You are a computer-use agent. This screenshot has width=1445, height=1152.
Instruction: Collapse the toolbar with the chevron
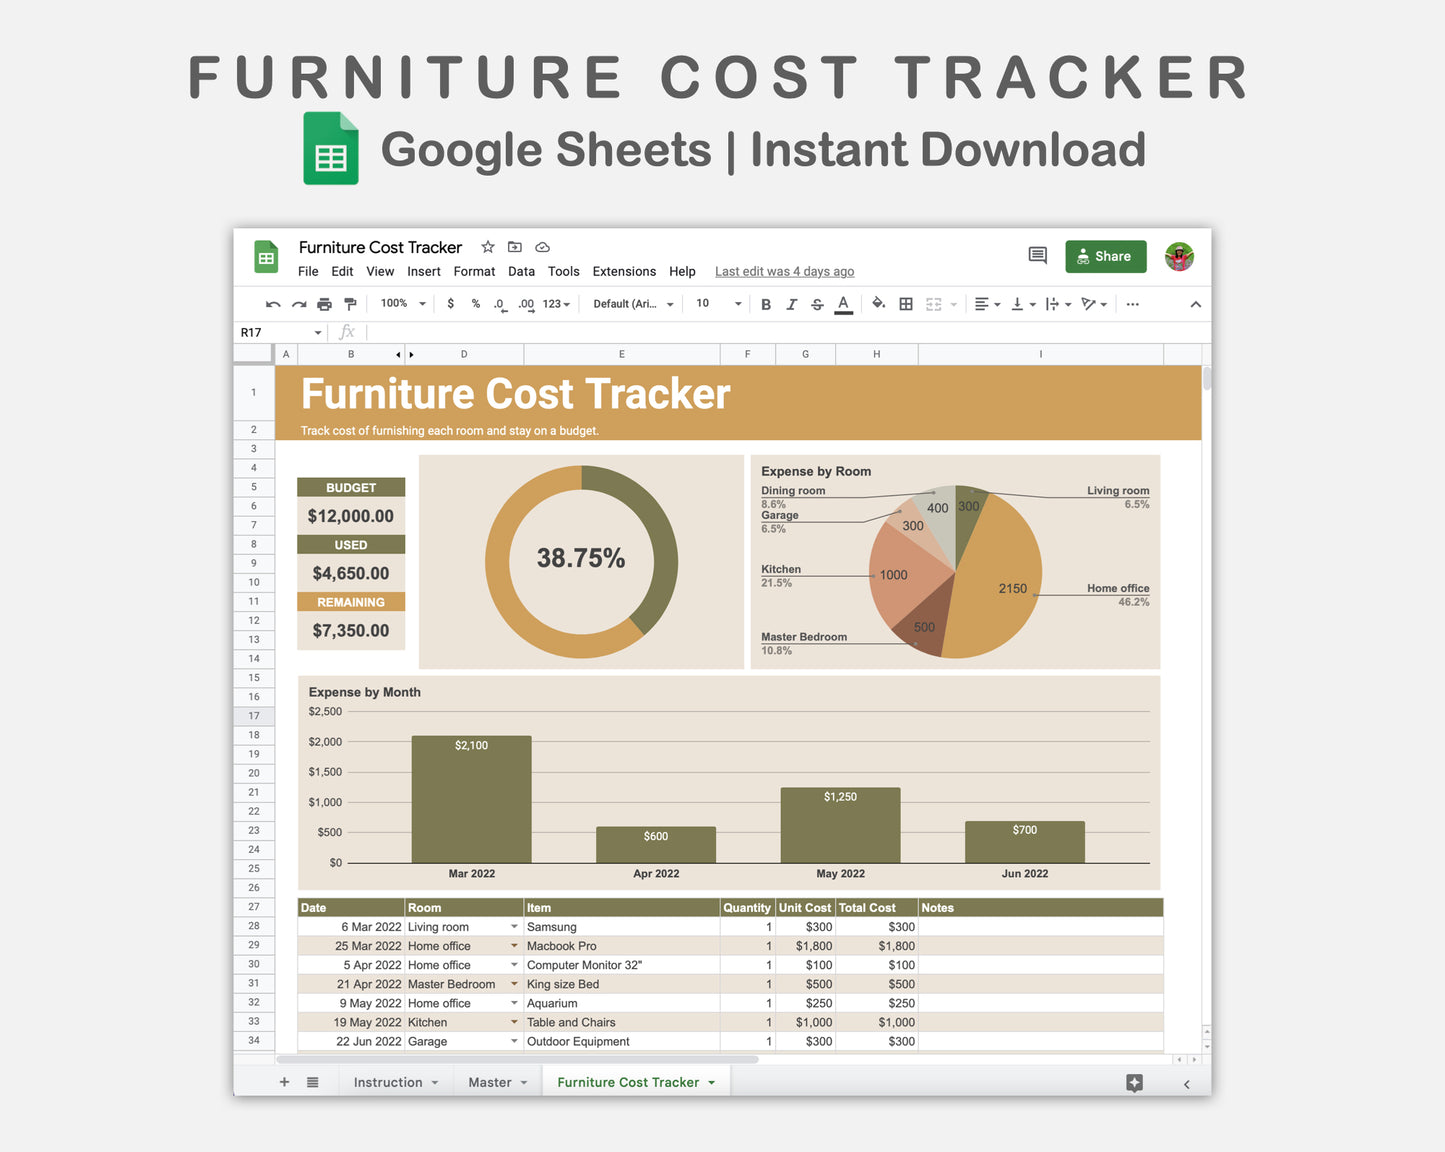tap(1196, 303)
